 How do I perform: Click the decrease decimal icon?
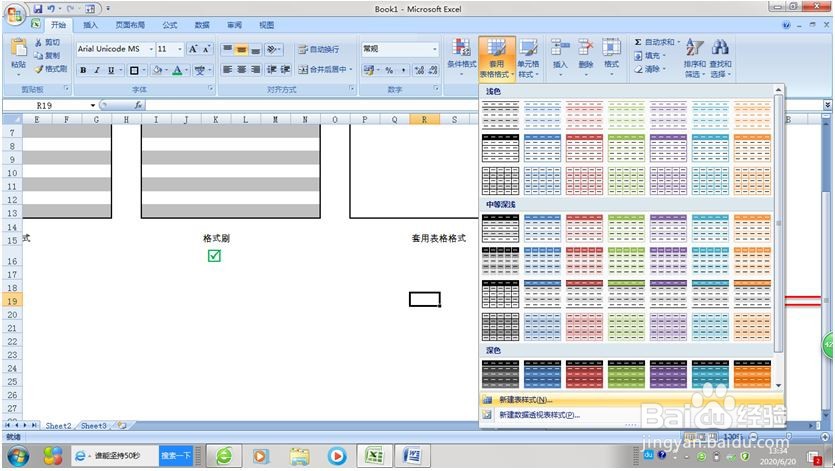tap(433, 70)
